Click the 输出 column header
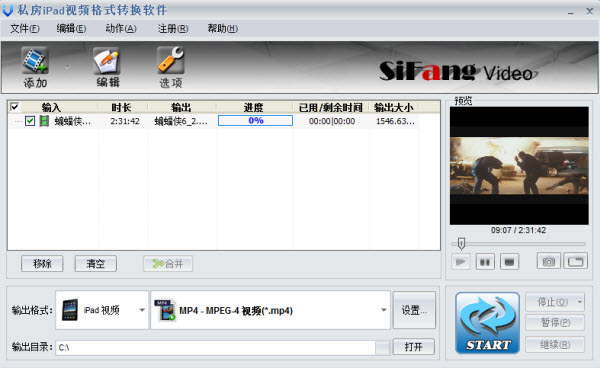This screenshot has width=600, height=368. (181, 107)
